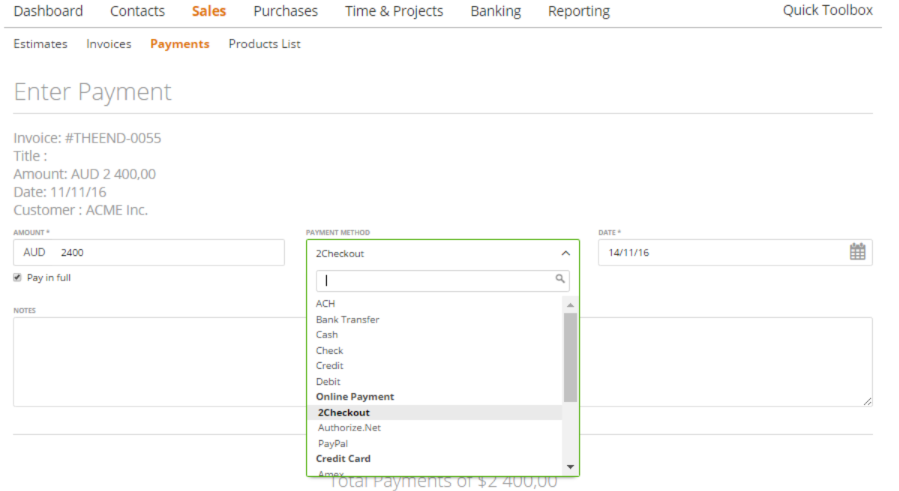
Task: Open the Reporting menu
Action: tap(579, 11)
